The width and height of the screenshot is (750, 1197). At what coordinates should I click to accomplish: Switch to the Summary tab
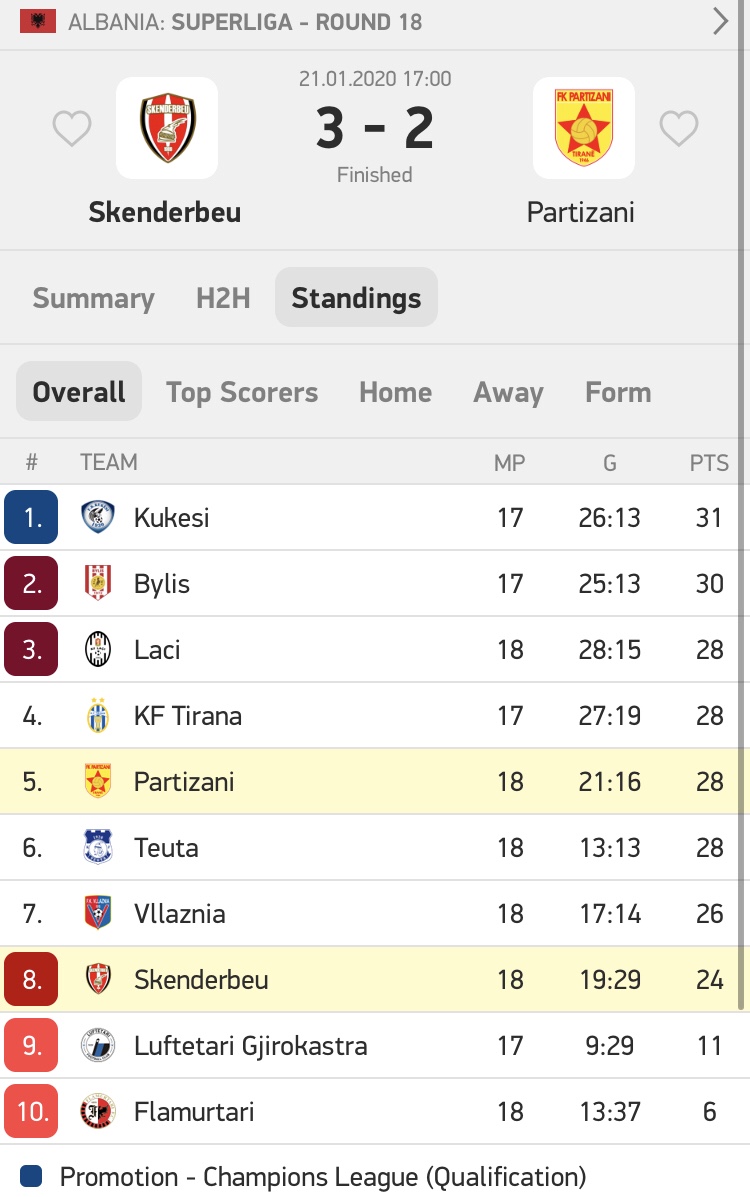[x=93, y=298]
